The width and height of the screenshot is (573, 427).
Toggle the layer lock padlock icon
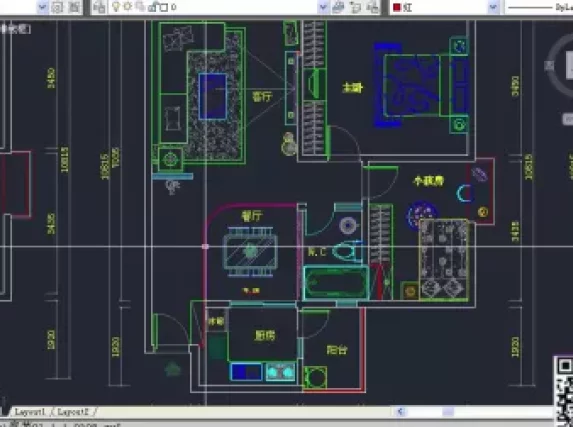click(x=153, y=7)
